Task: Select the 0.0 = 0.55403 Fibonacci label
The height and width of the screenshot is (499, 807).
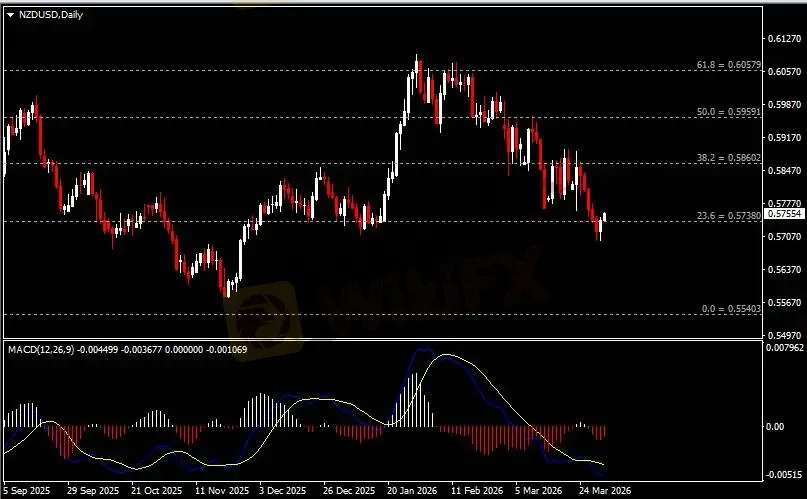Action: click(730, 309)
